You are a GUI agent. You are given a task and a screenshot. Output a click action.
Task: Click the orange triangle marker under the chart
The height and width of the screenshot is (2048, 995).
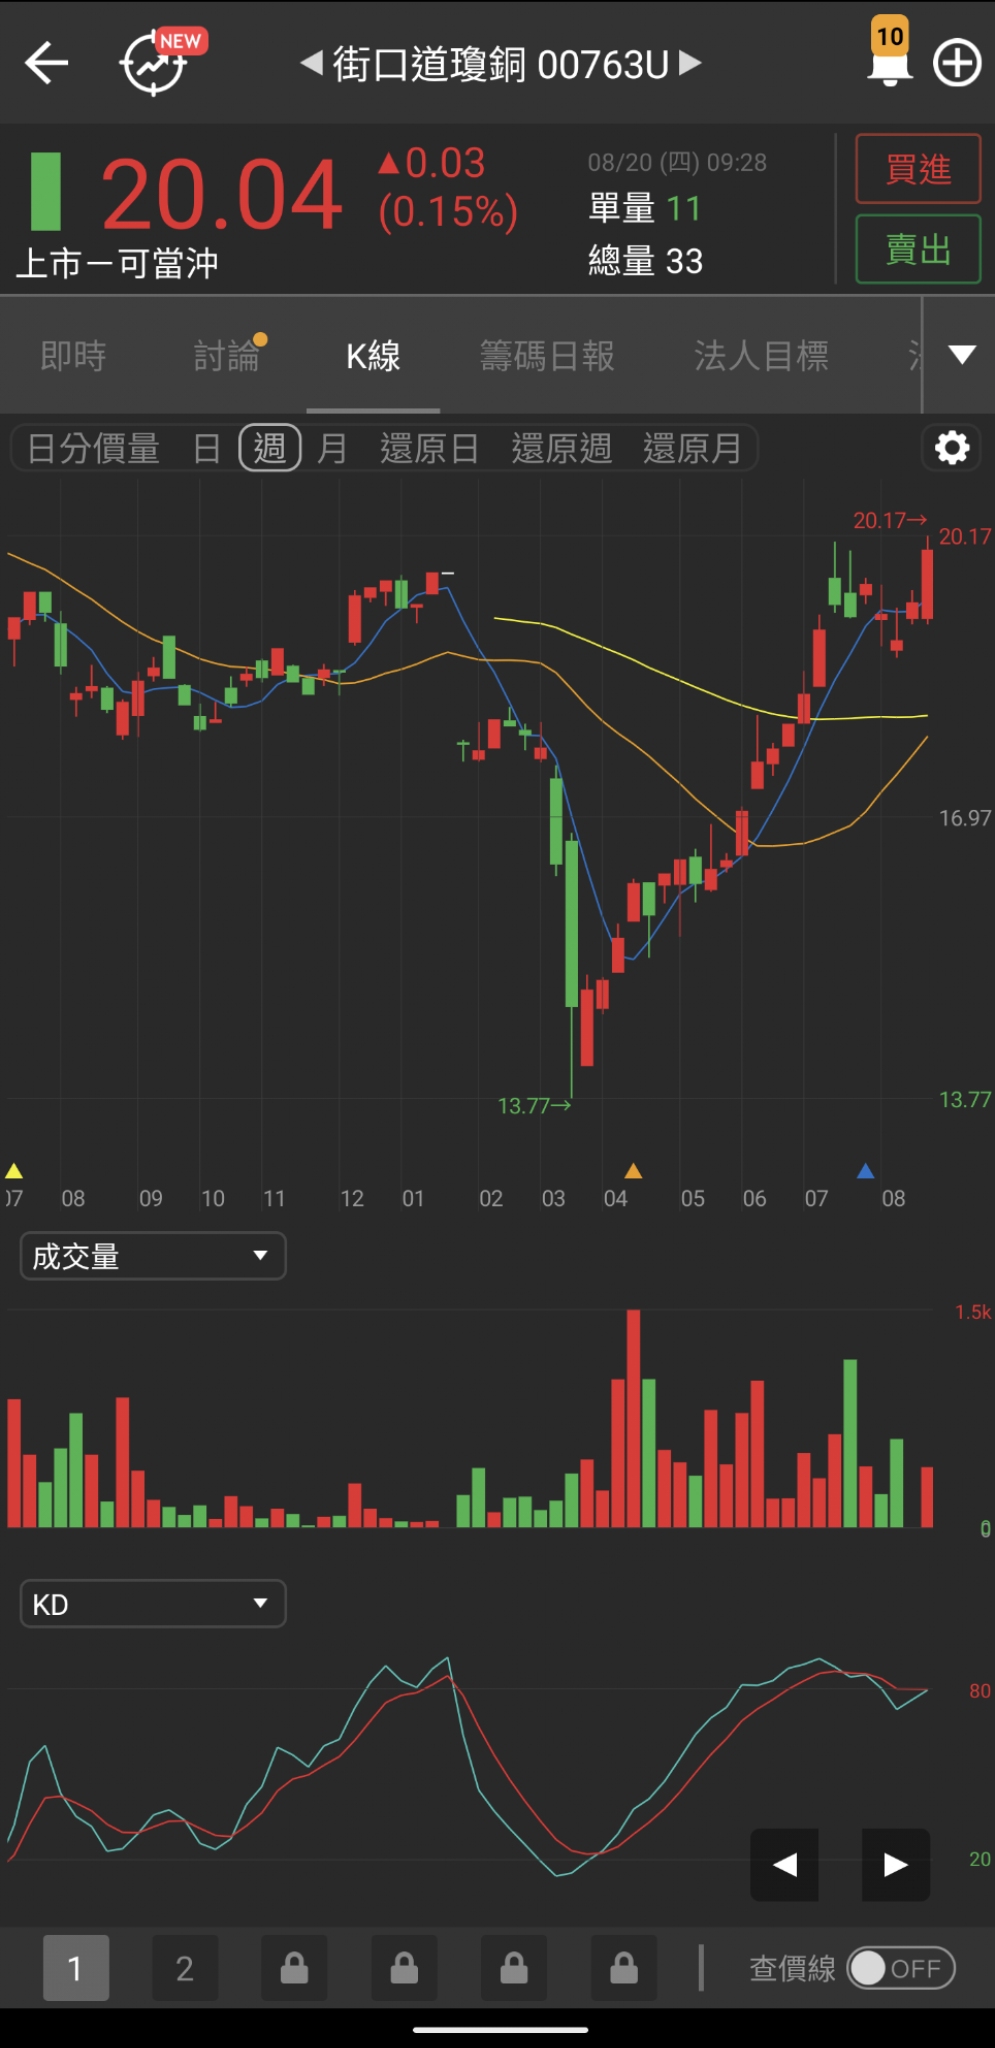[x=633, y=1171]
